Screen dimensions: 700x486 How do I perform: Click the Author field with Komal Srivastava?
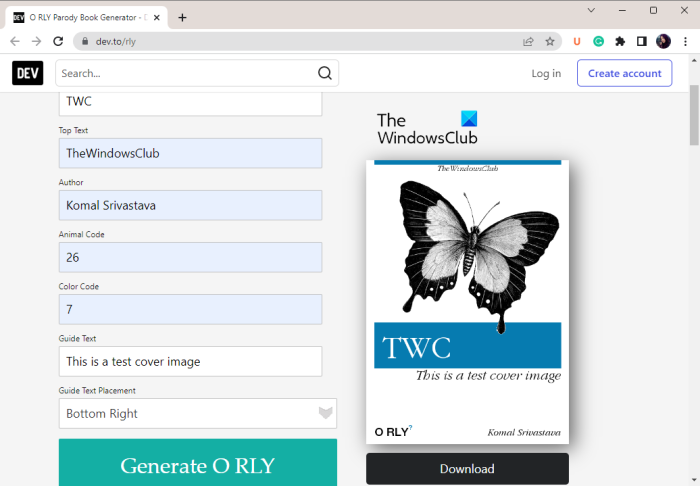191,205
